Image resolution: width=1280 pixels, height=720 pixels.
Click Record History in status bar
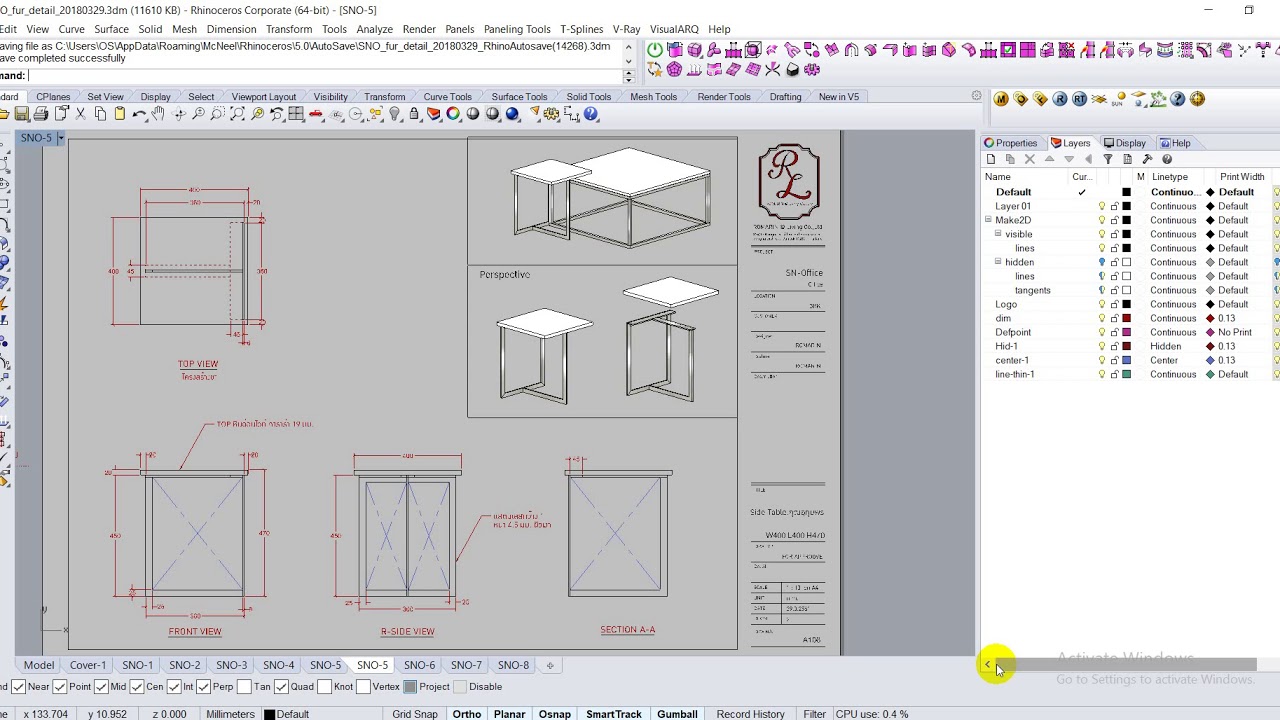tap(750, 714)
